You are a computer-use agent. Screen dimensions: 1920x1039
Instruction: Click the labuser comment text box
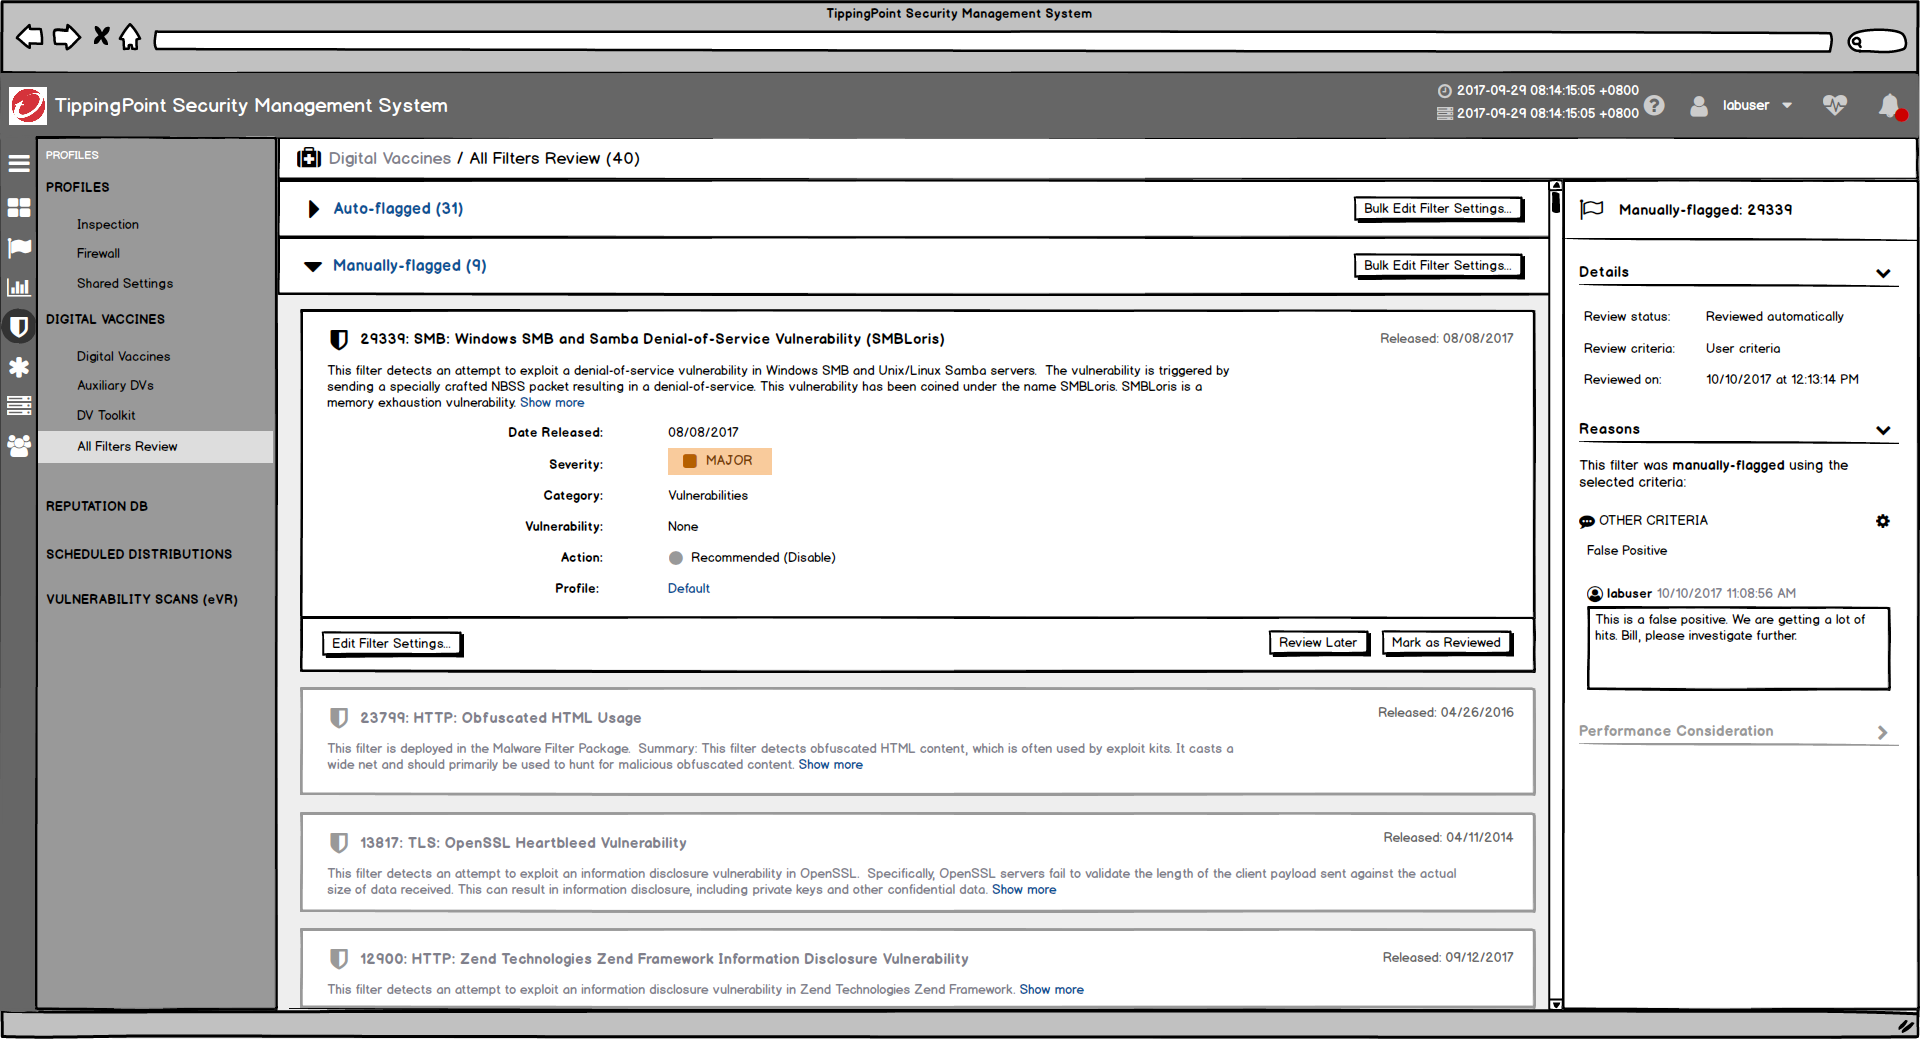click(1739, 648)
